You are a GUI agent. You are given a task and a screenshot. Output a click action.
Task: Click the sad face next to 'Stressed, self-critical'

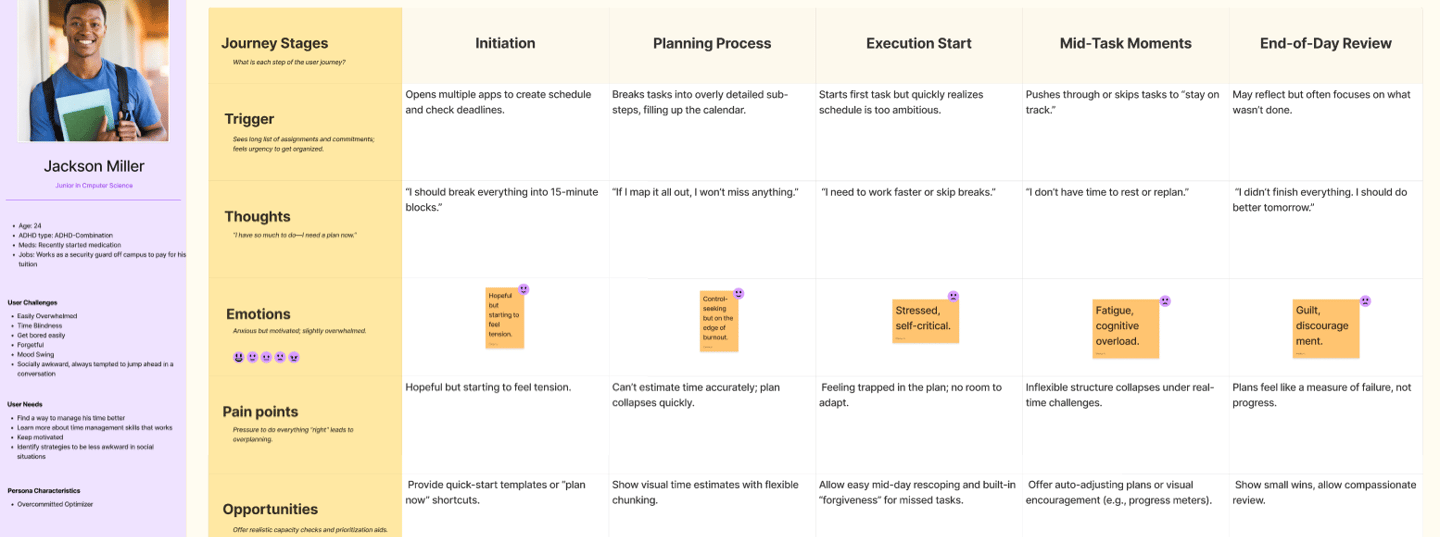coord(953,297)
